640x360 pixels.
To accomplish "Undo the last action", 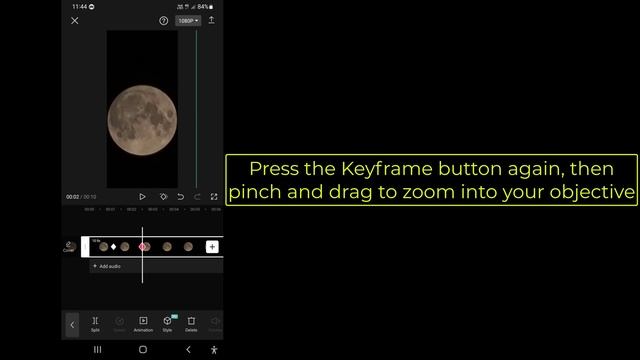I will [180, 197].
